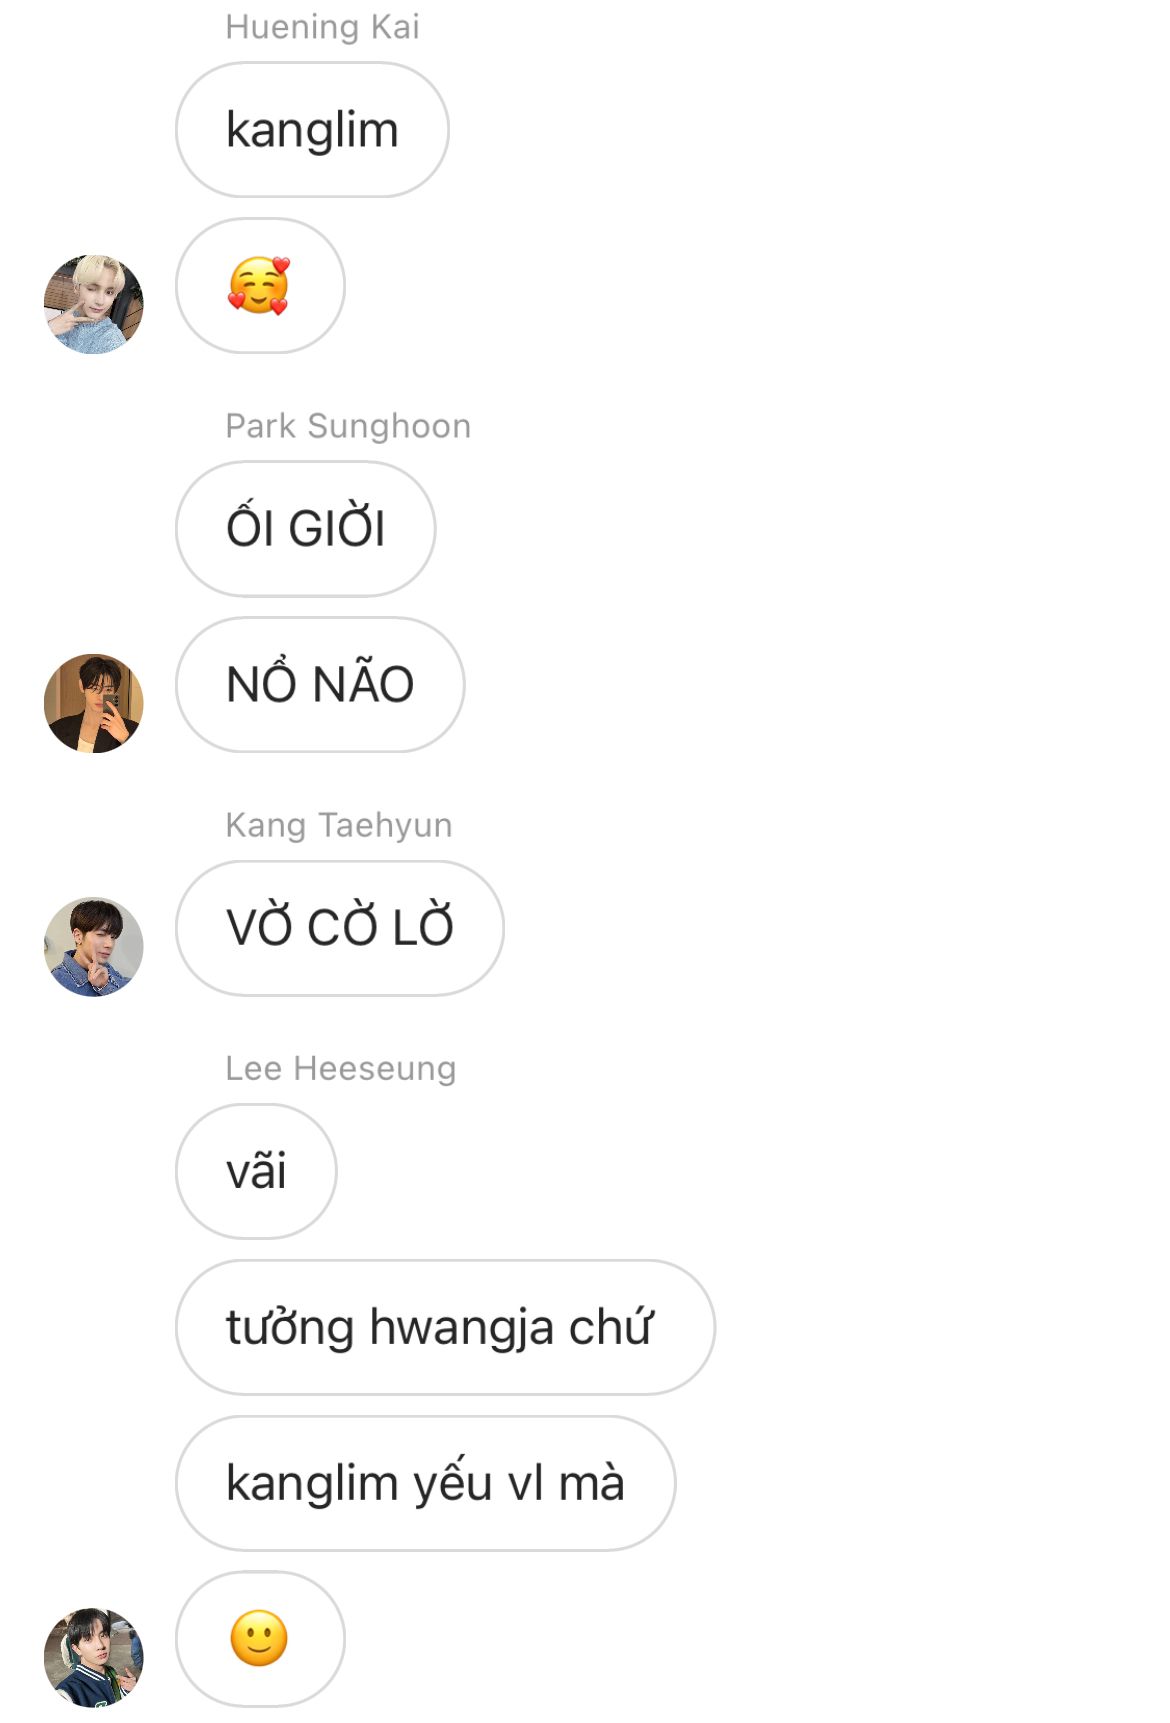Open avatar beside VỜ CỜ LỜ
The image size is (1170, 1723).
point(94,946)
